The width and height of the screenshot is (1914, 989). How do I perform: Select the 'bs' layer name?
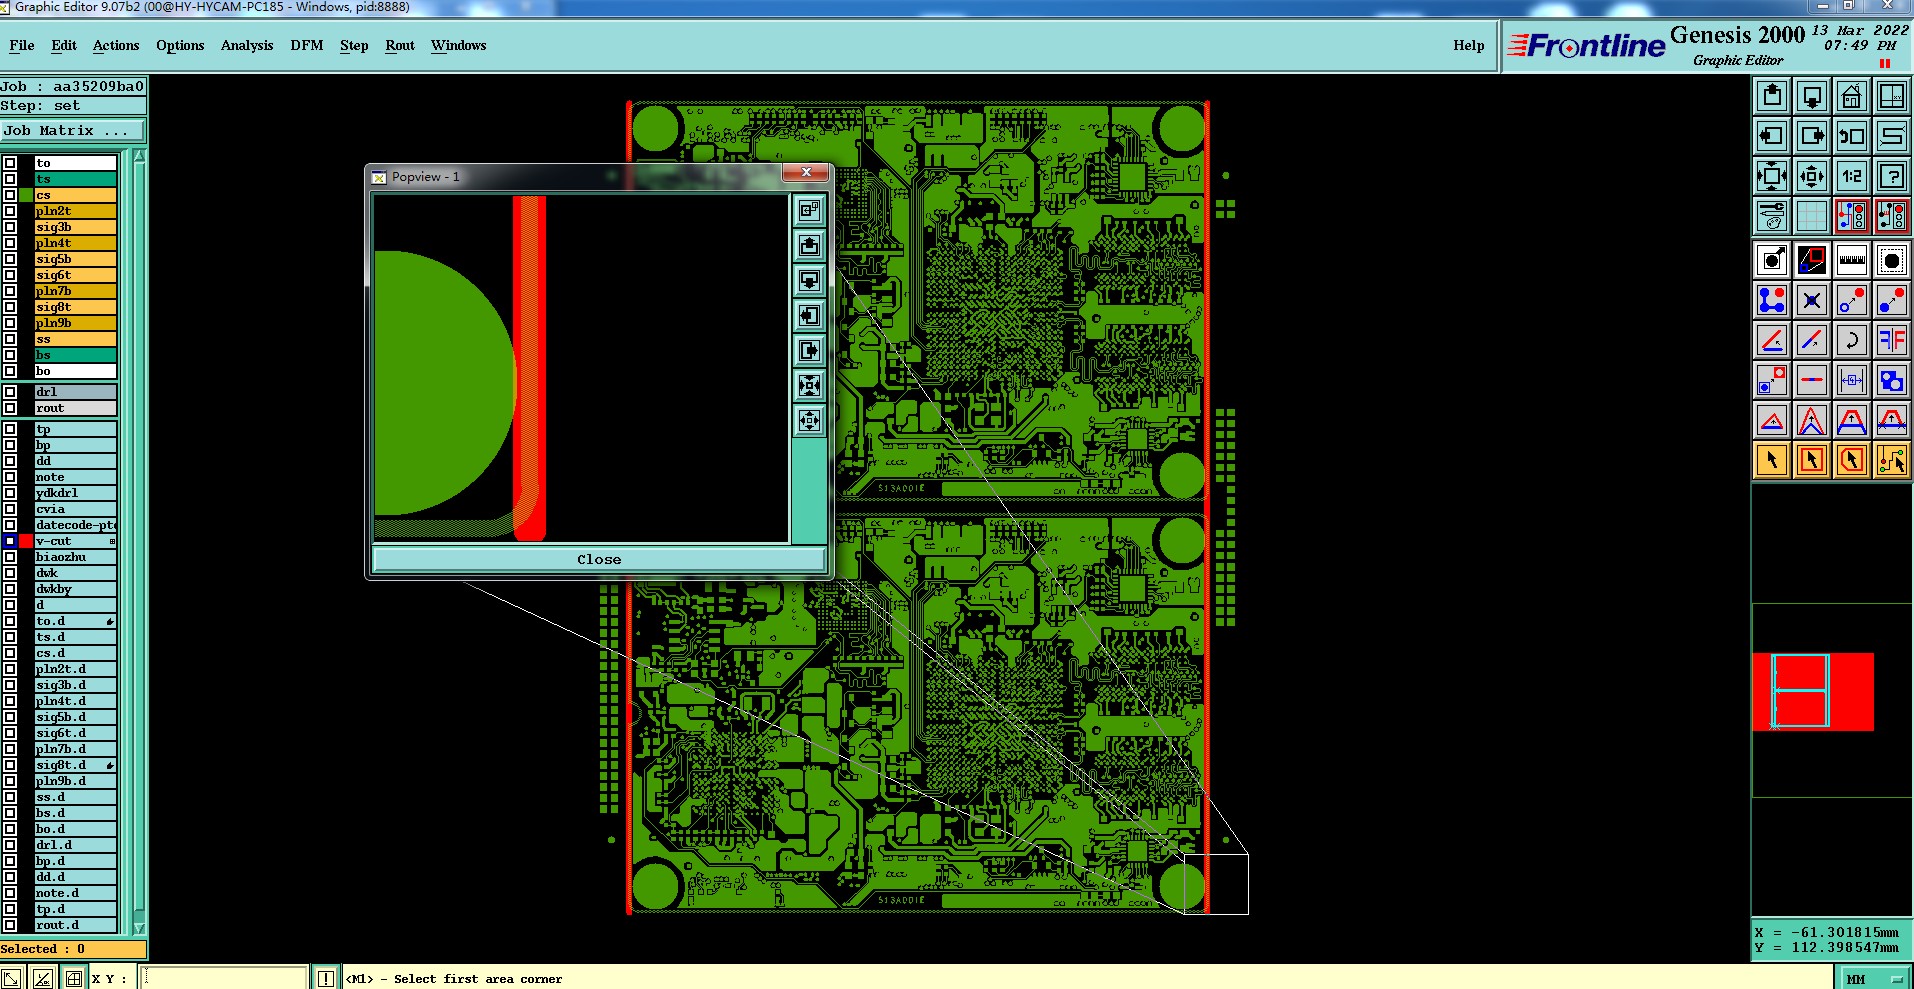(76, 355)
